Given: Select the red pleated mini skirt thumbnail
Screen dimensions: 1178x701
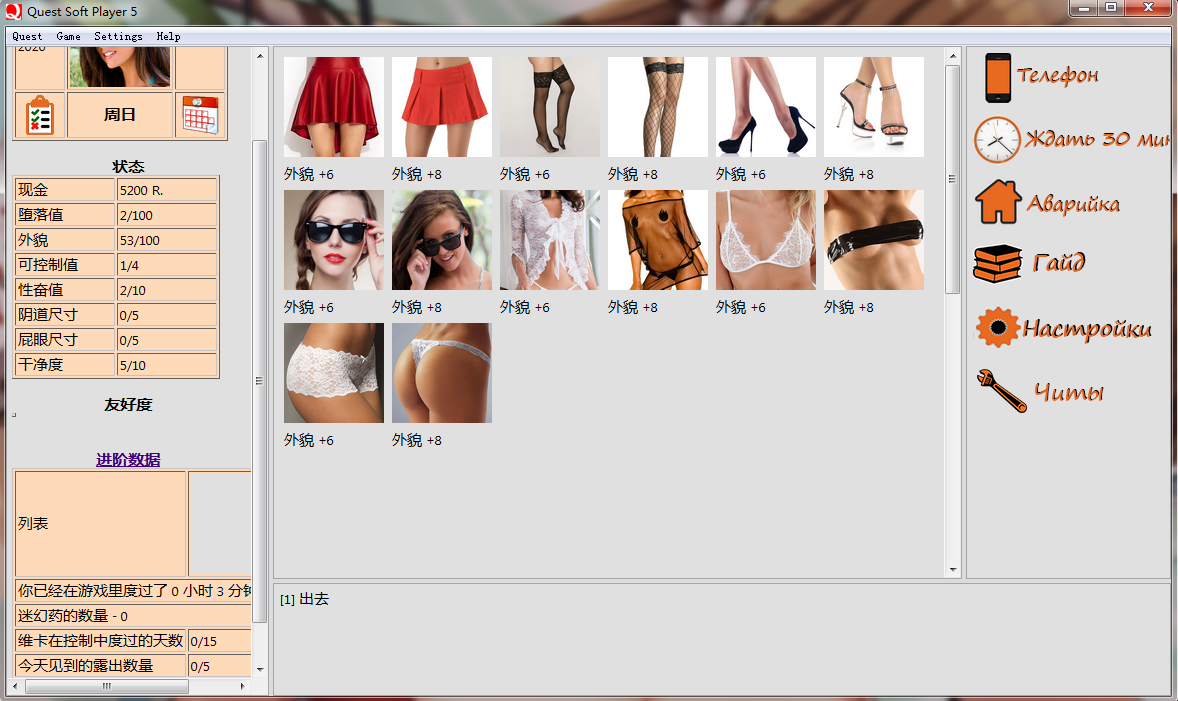Looking at the screenshot, I should coord(442,107).
